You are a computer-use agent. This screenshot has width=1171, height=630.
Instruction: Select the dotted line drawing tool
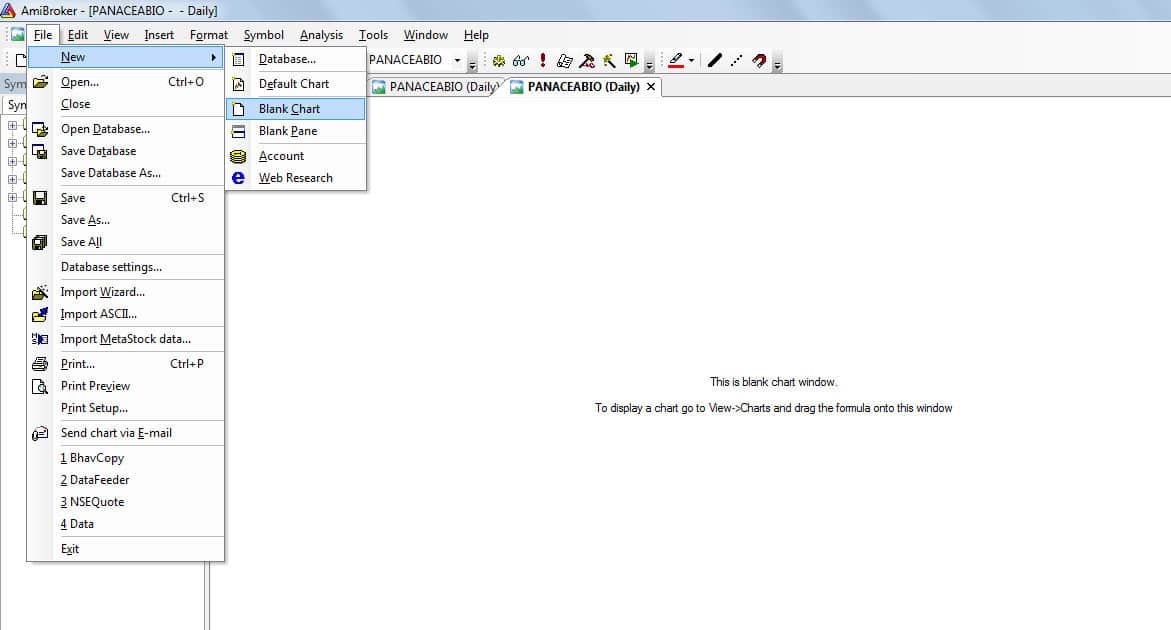[x=735, y=60]
